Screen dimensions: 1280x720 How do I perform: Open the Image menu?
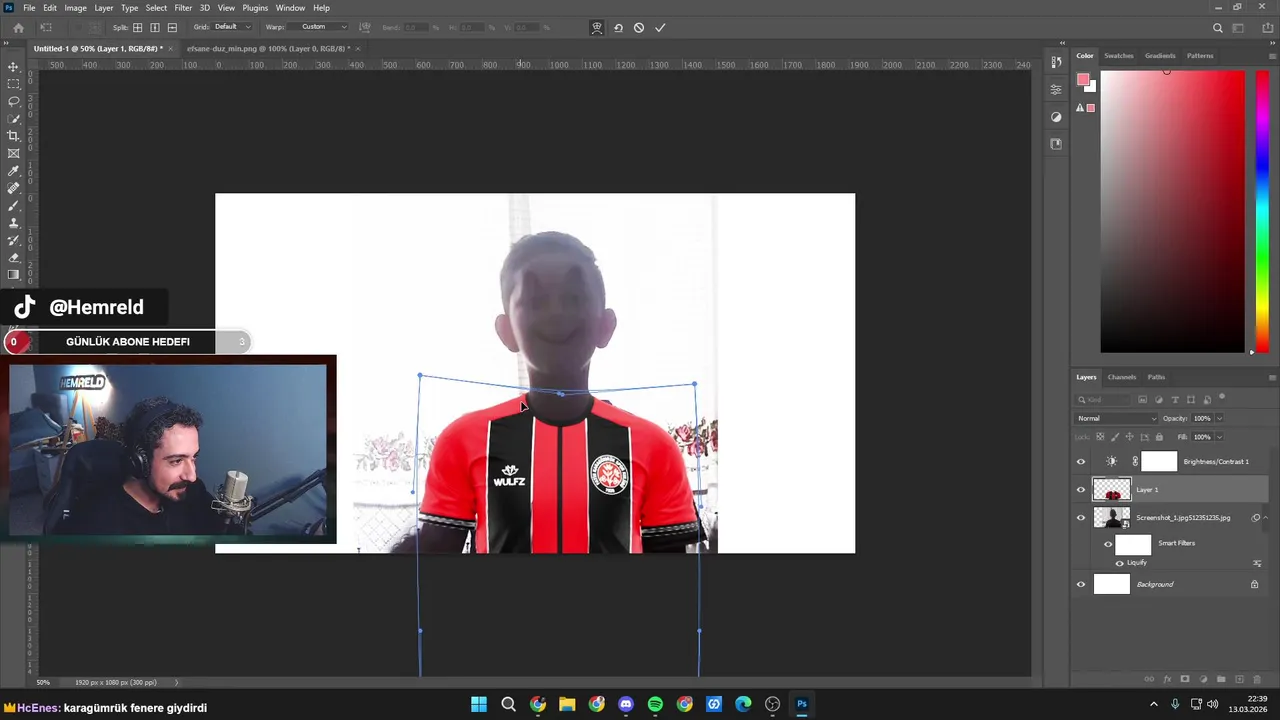pyautogui.click(x=75, y=8)
